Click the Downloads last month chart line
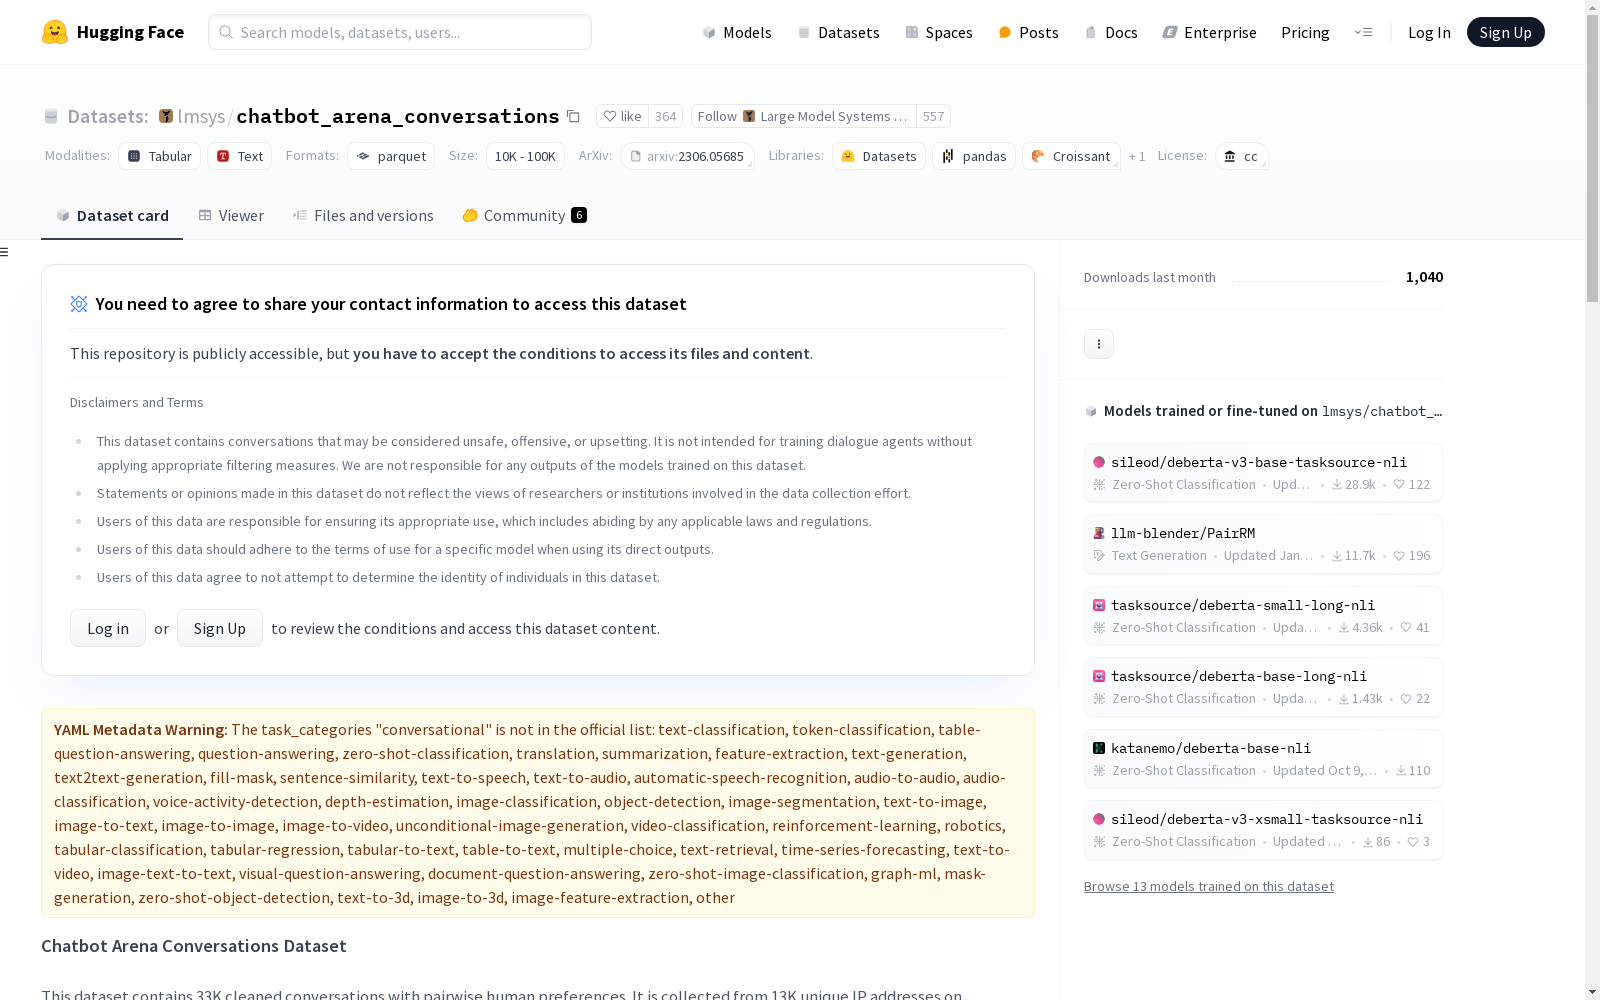The height and width of the screenshot is (1000, 1600). [1311, 280]
